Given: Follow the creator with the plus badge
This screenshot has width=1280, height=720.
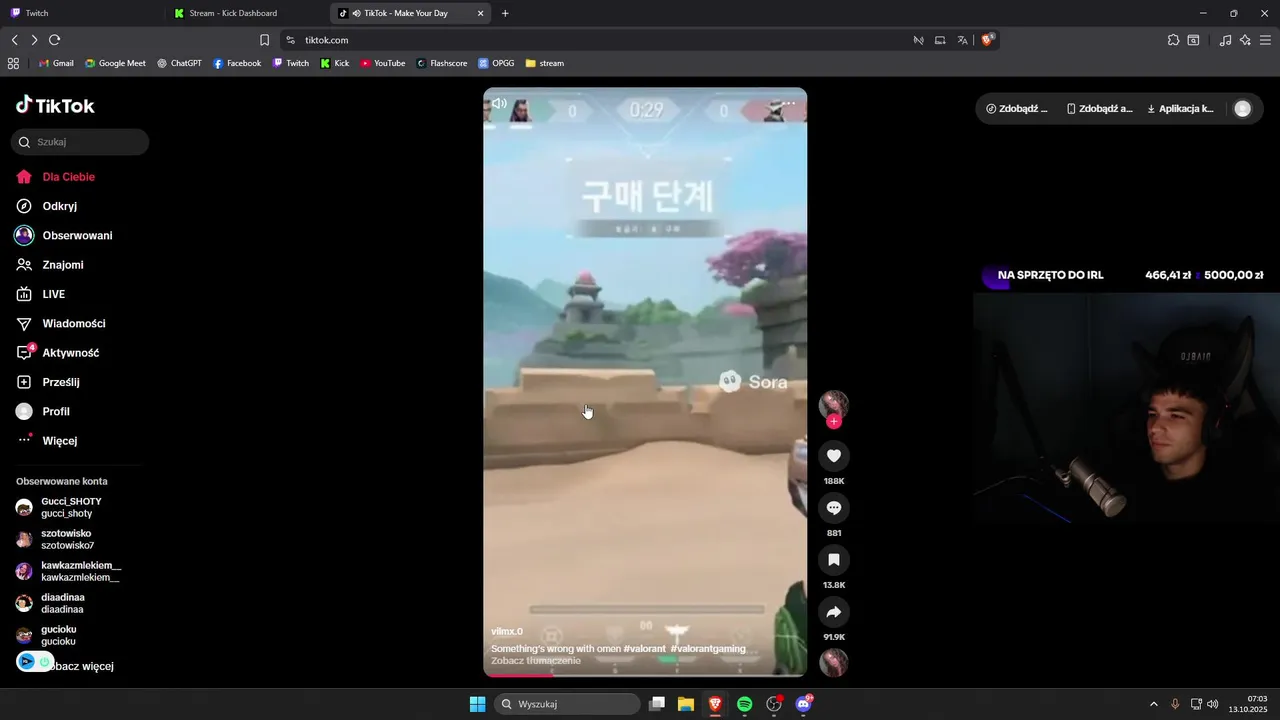Looking at the screenshot, I should coord(834,421).
